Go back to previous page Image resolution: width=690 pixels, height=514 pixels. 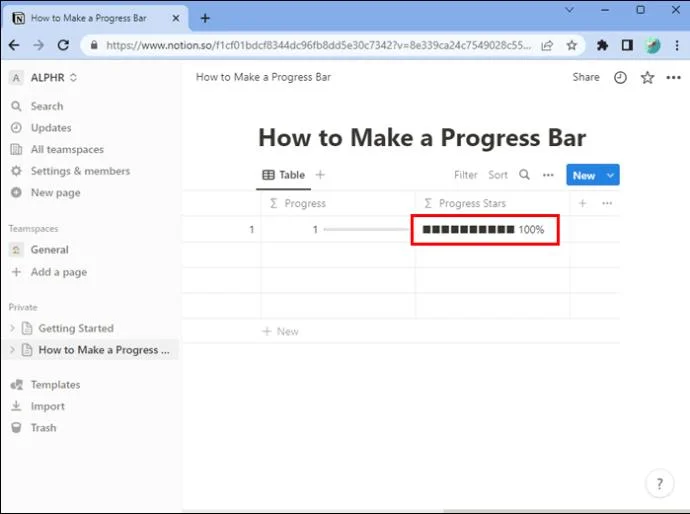coord(14,45)
